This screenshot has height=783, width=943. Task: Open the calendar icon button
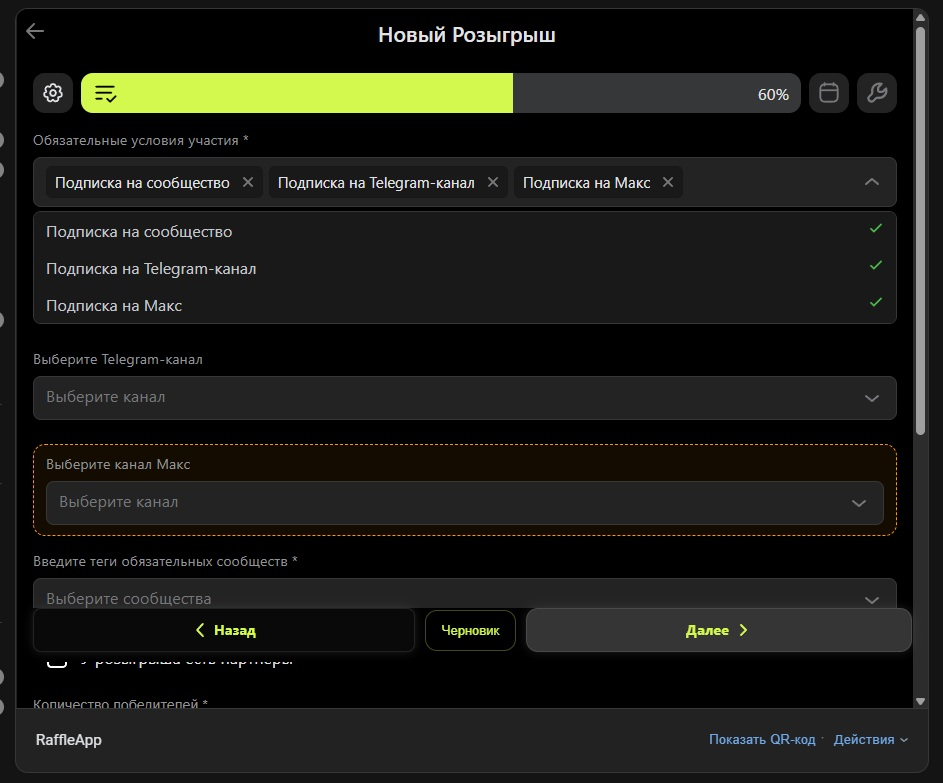829,93
